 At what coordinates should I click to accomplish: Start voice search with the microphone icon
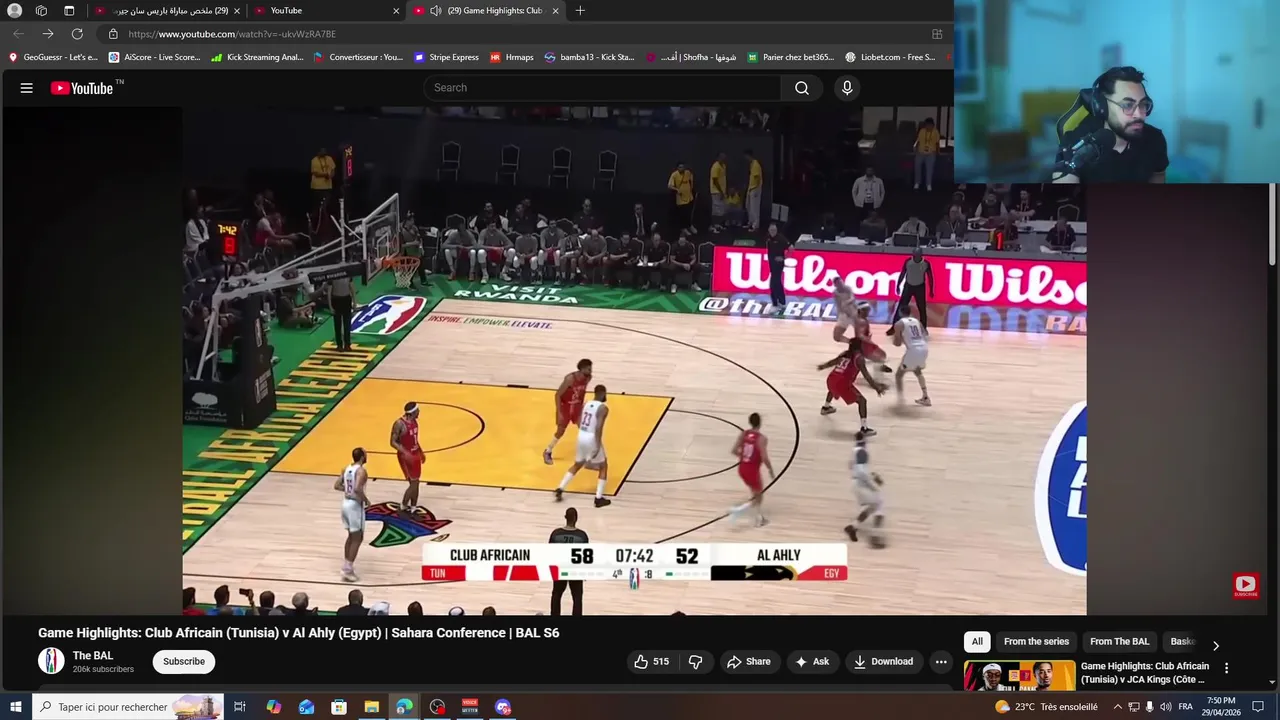(847, 88)
